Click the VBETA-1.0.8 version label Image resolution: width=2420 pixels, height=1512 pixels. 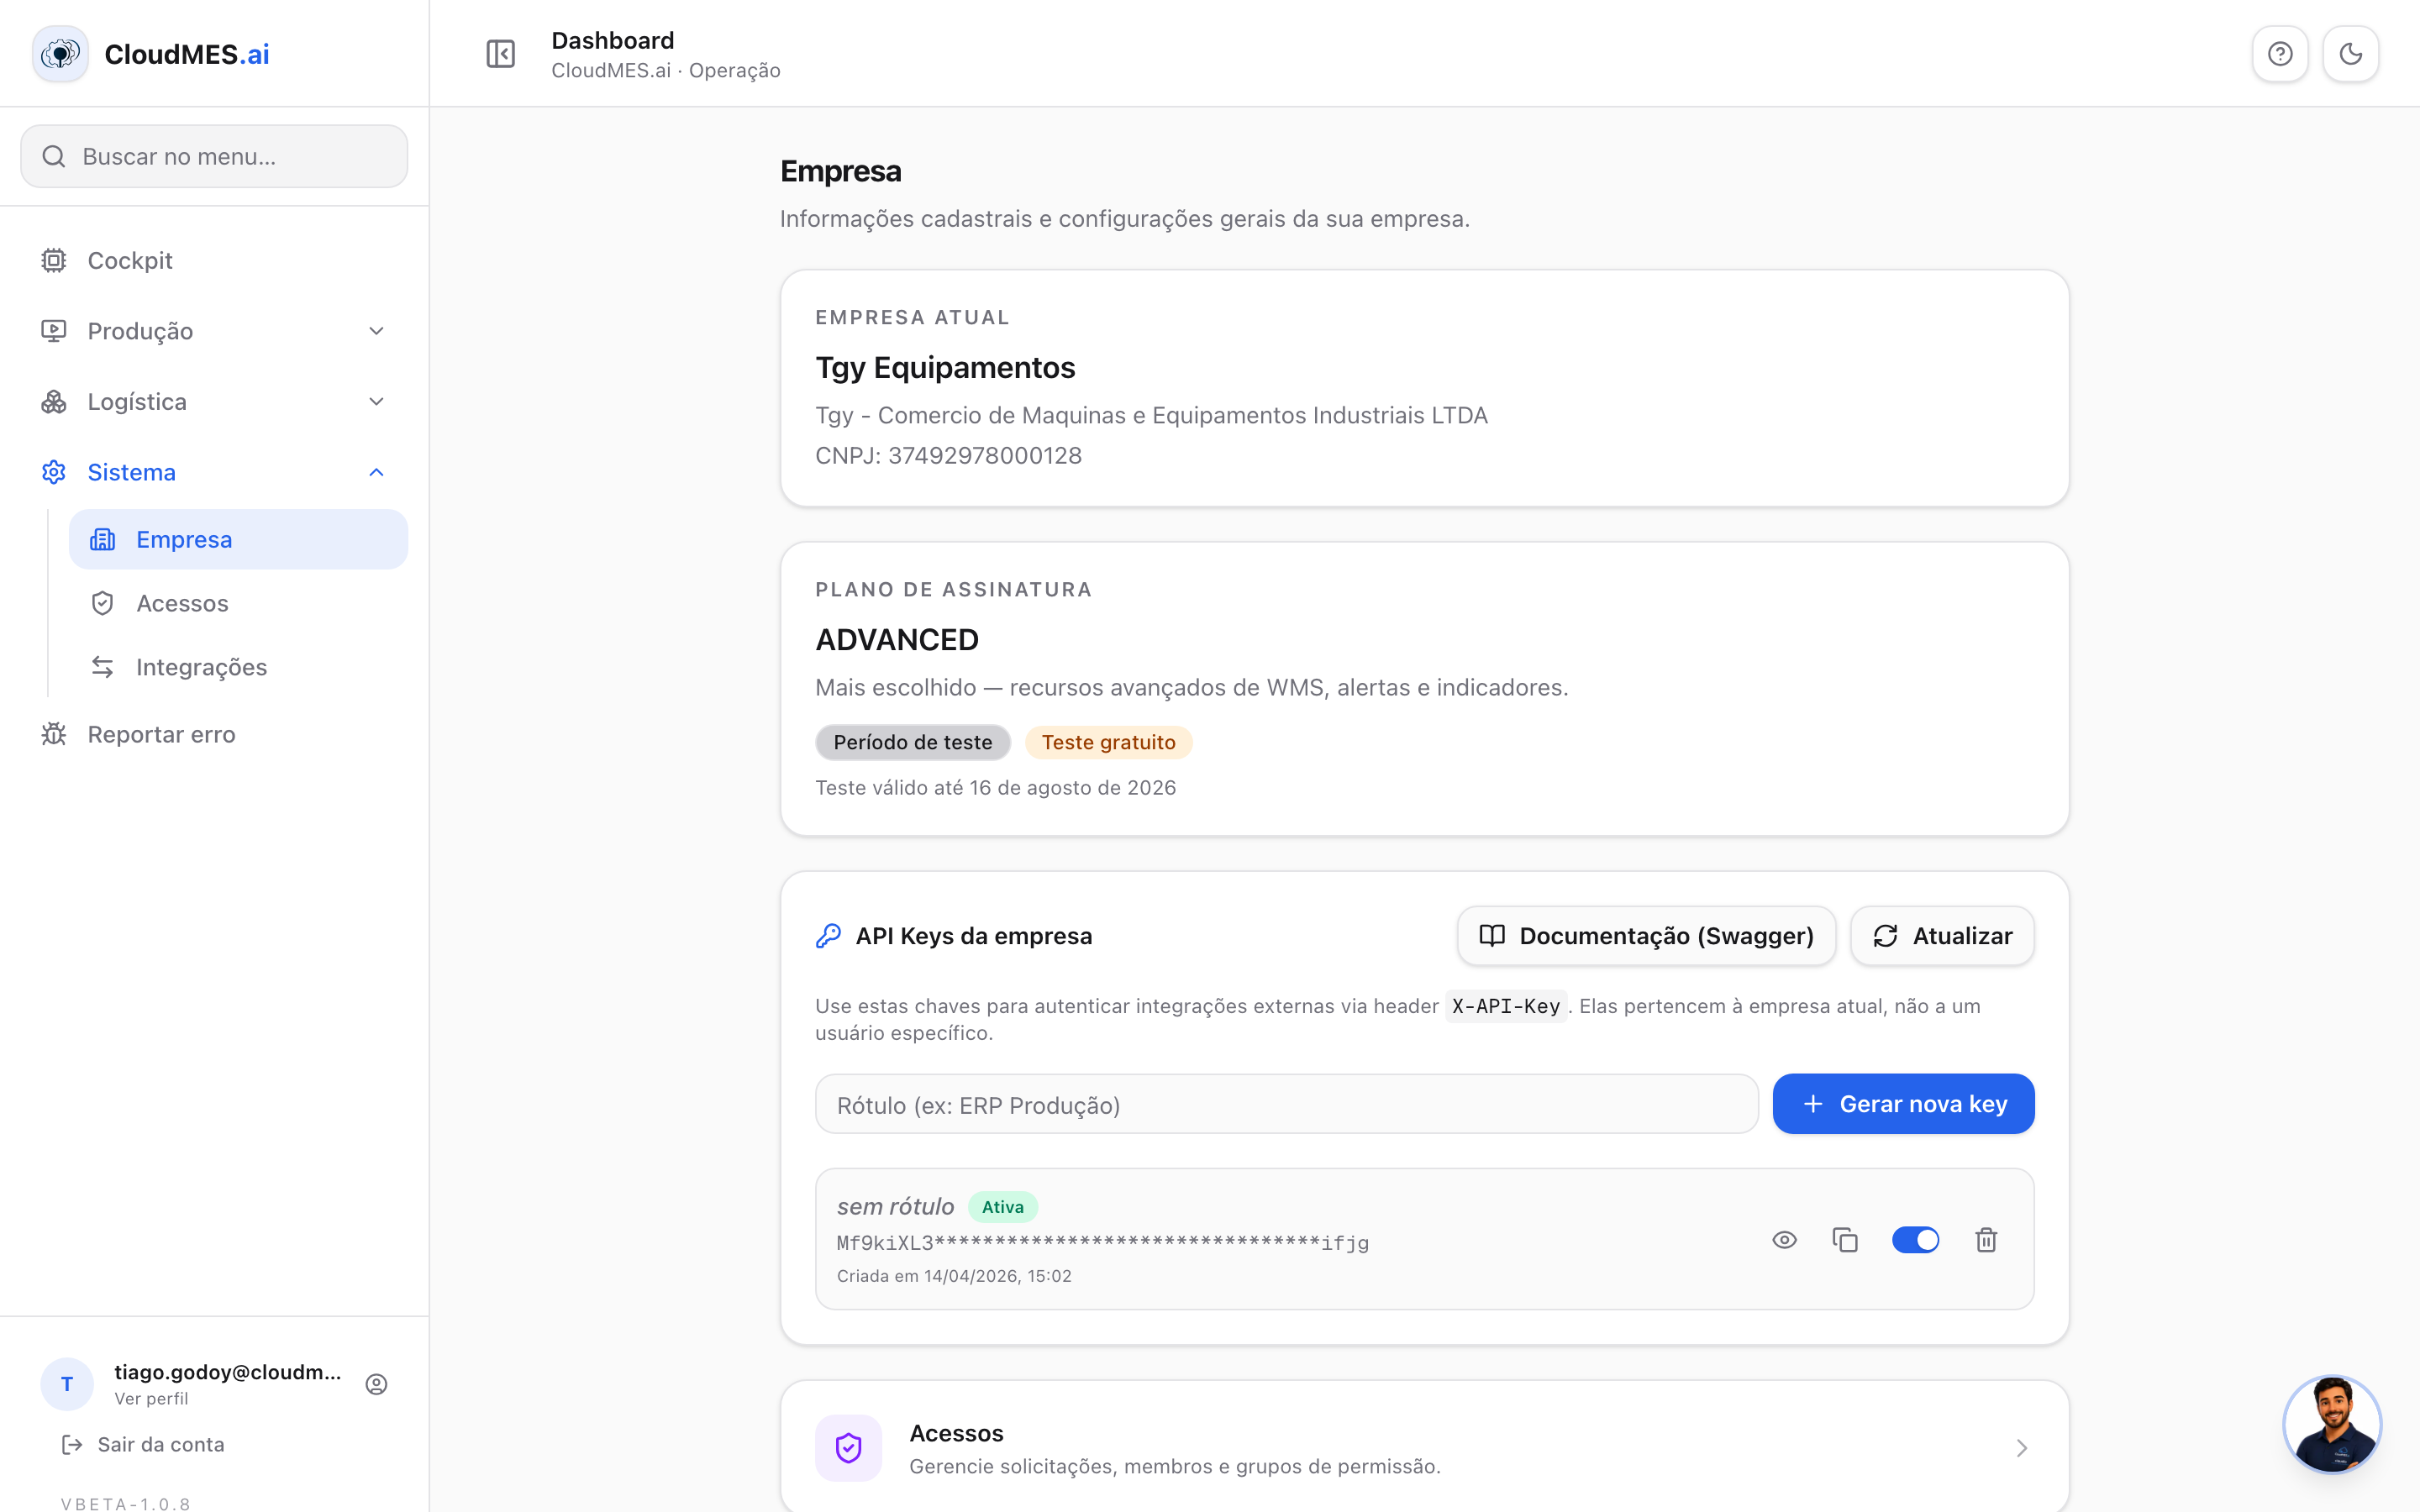126,1503
